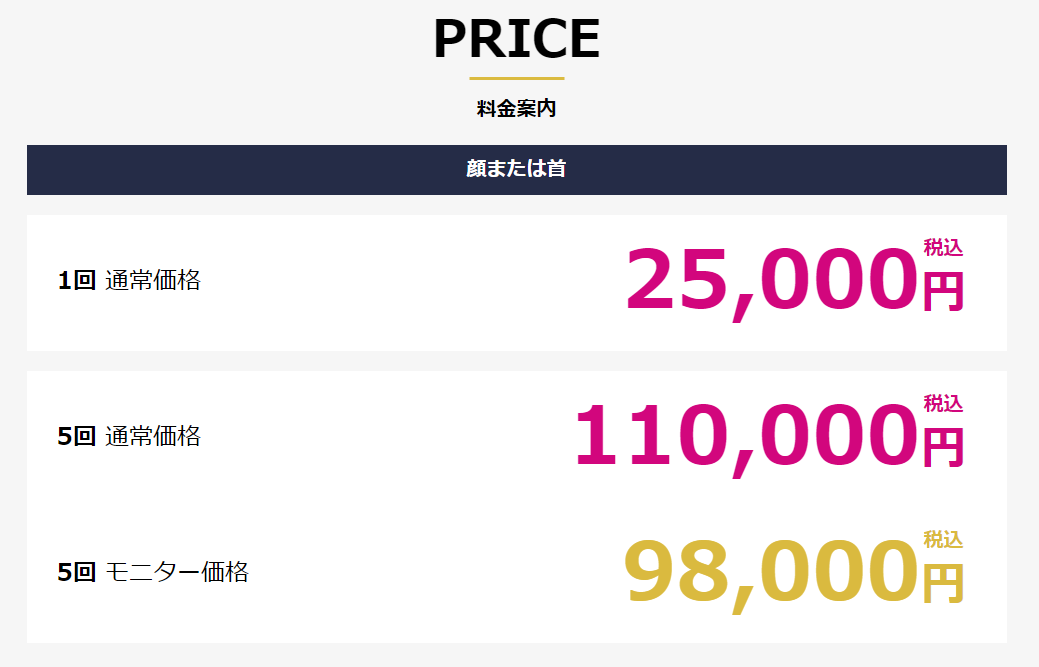Screen dimensions: 1039x667
Task: Click the 5回 モニター価格 label
Action: (x=153, y=572)
